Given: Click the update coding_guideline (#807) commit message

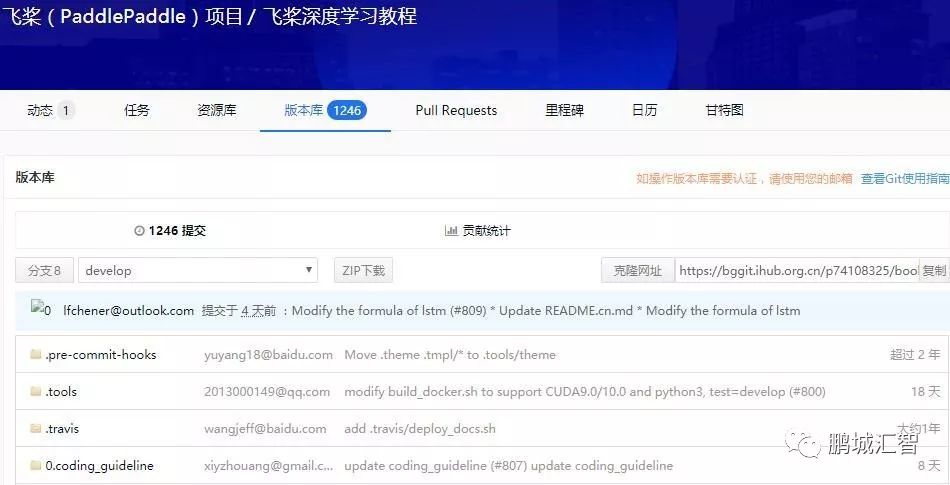Looking at the screenshot, I should pyautogui.click(x=508, y=466).
